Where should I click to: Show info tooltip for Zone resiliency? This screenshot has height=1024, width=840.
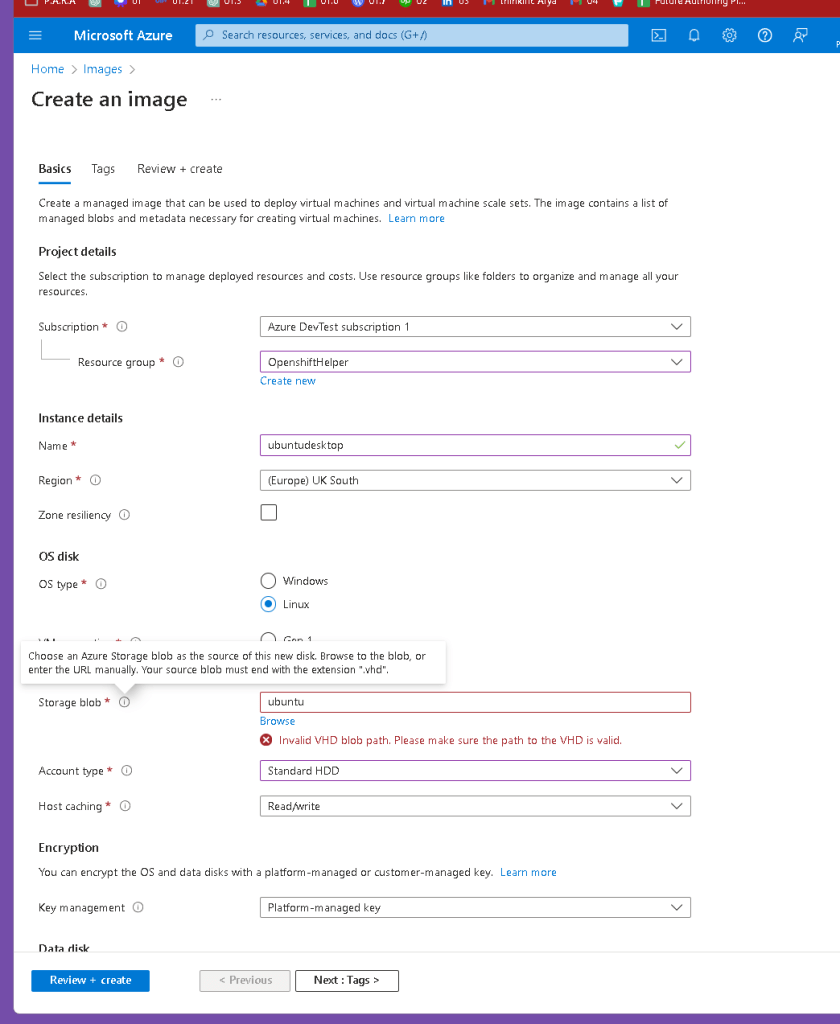pyautogui.click(x=124, y=515)
